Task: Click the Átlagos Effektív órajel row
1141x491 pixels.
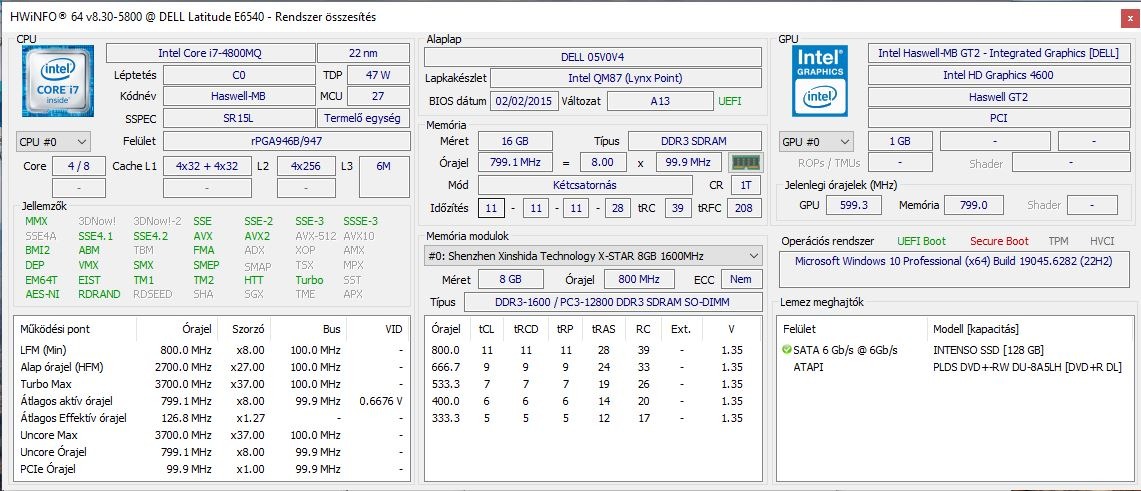Action: [x=212, y=418]
